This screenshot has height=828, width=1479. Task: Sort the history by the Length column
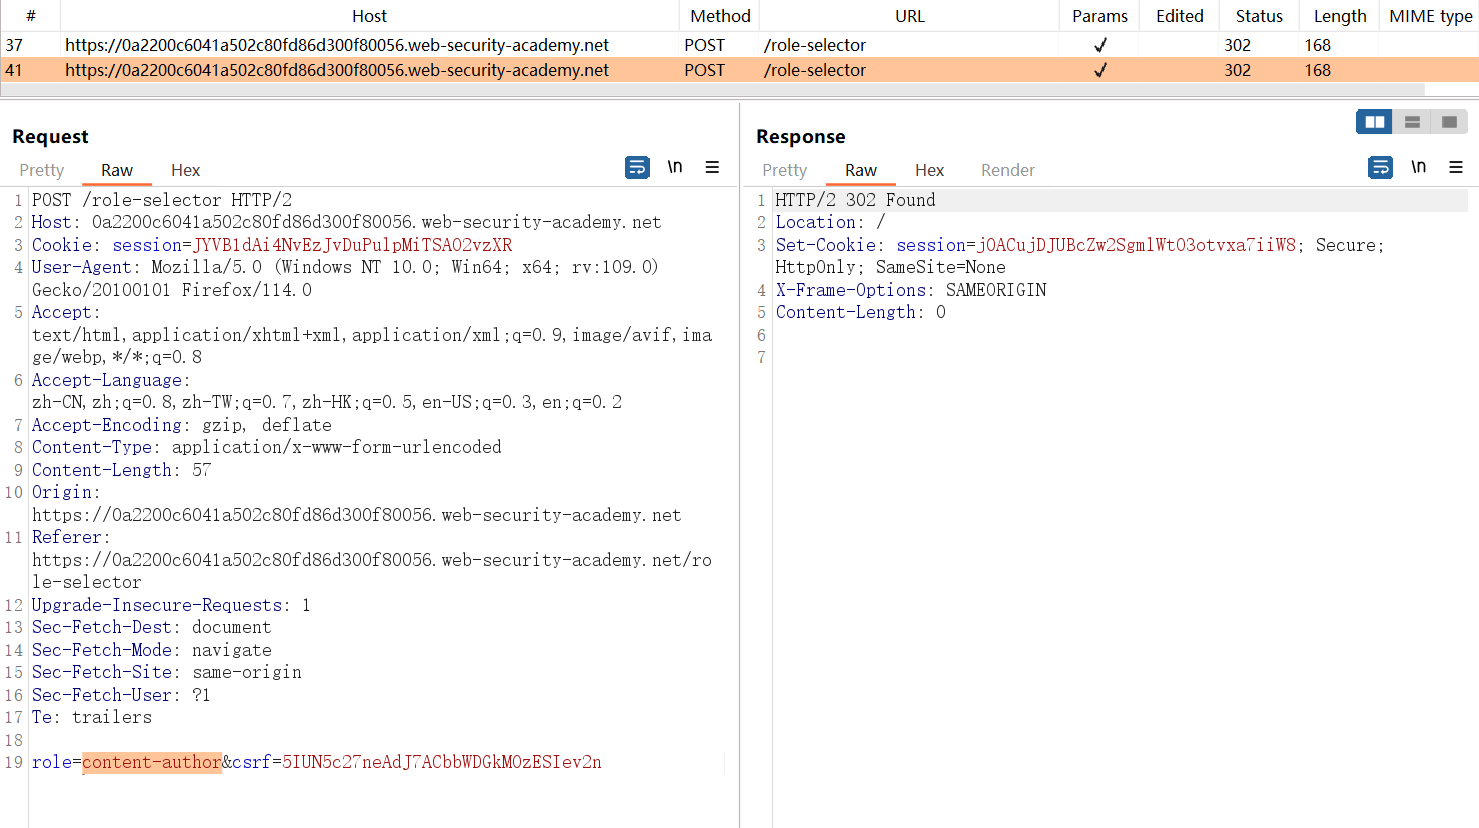[x=1339, y=16]
